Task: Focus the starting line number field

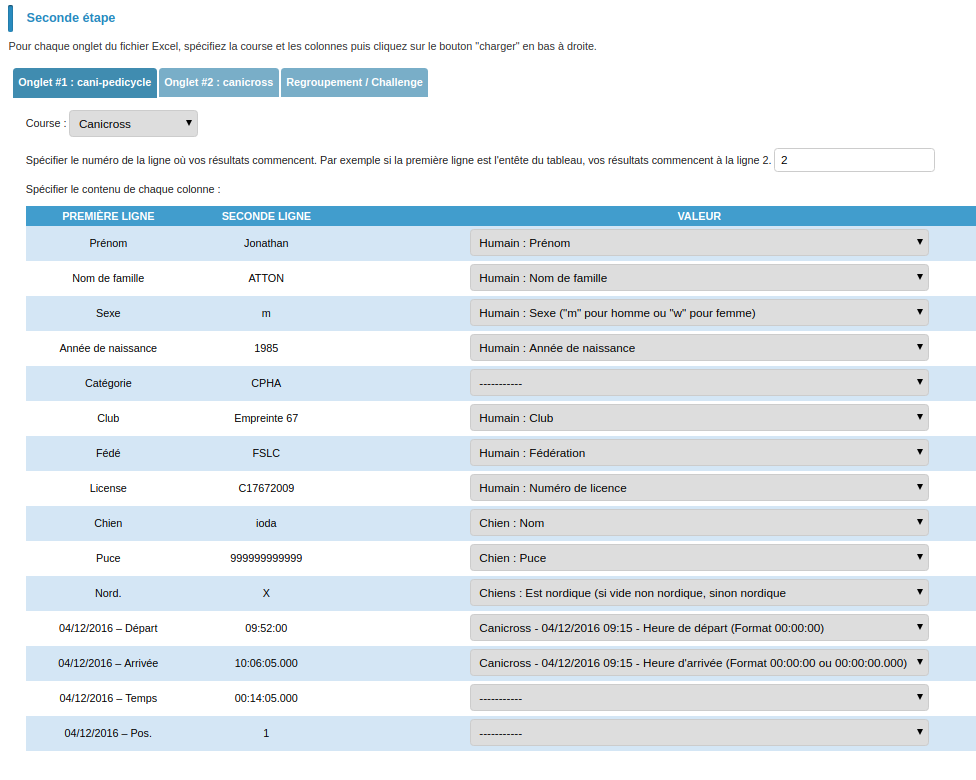Action: point(854,160)
